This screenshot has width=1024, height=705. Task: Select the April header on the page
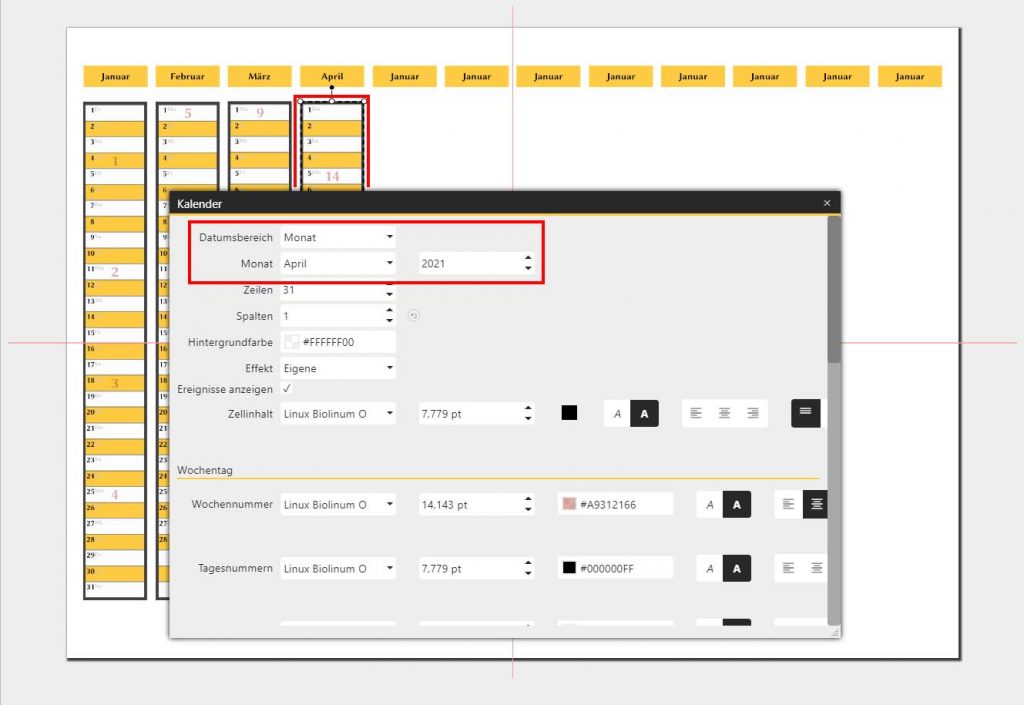pos(332,76)
